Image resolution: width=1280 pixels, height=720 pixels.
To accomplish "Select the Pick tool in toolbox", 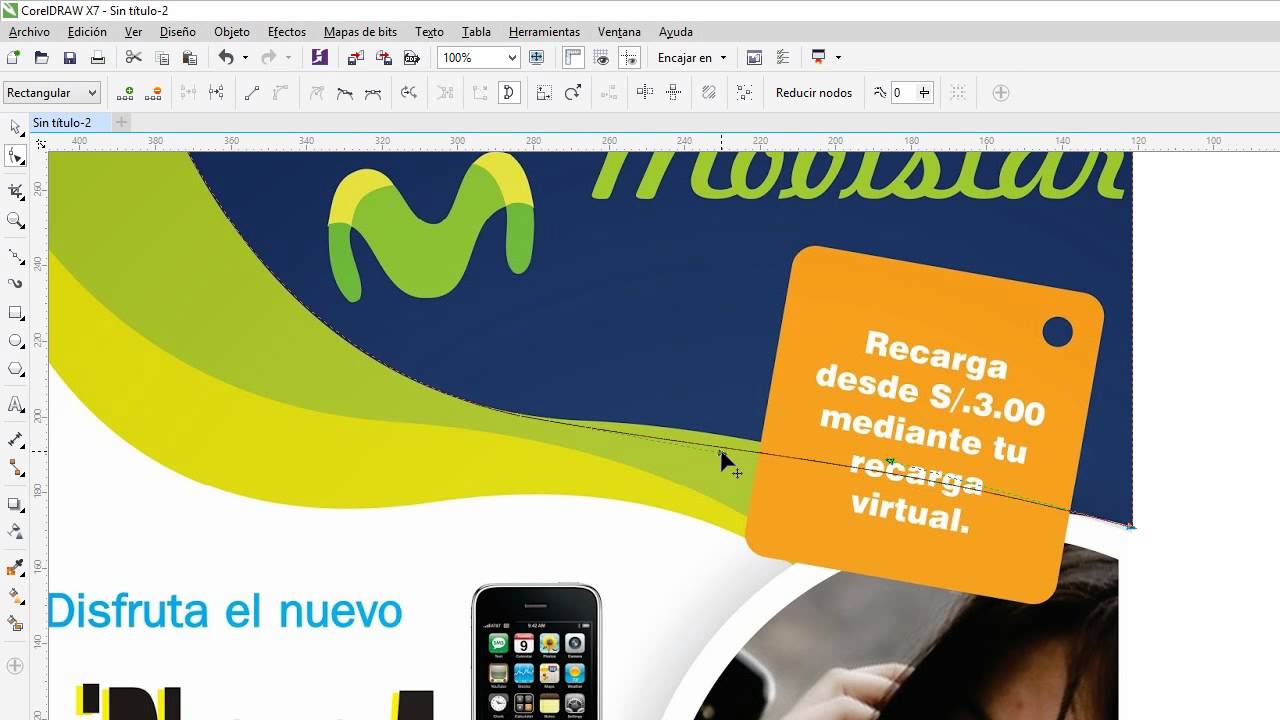I will (x=15, y=127).
